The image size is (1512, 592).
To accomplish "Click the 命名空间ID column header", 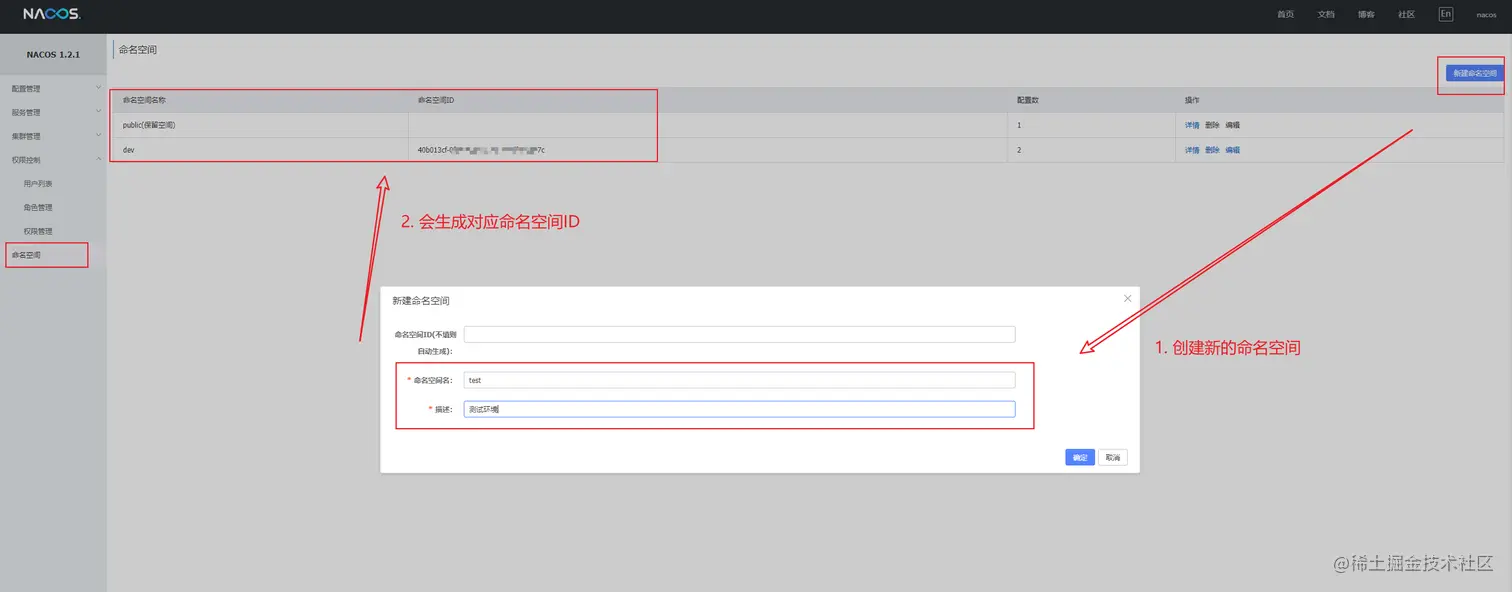I will pos(436,100).
